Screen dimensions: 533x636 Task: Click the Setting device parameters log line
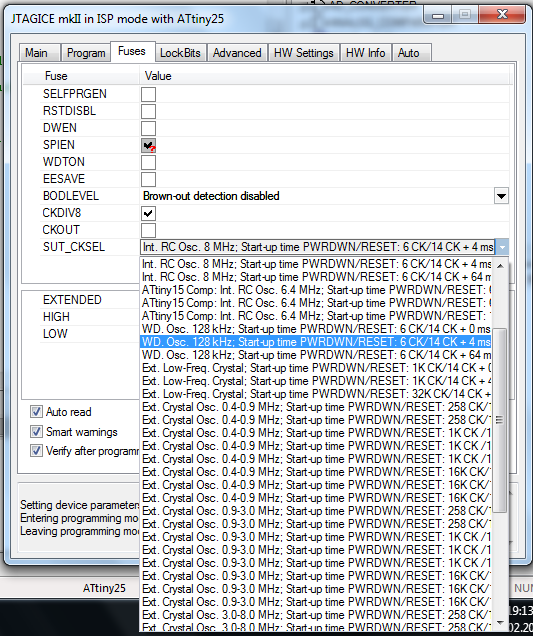pyautogui.click(x=80, y=505)
